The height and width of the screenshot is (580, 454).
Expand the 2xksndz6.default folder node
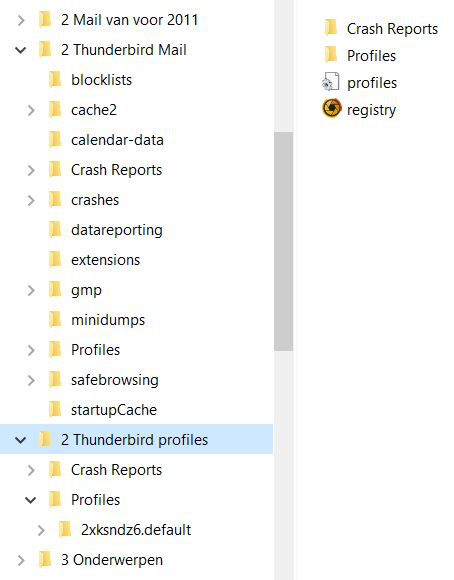[x=41, y=530]
